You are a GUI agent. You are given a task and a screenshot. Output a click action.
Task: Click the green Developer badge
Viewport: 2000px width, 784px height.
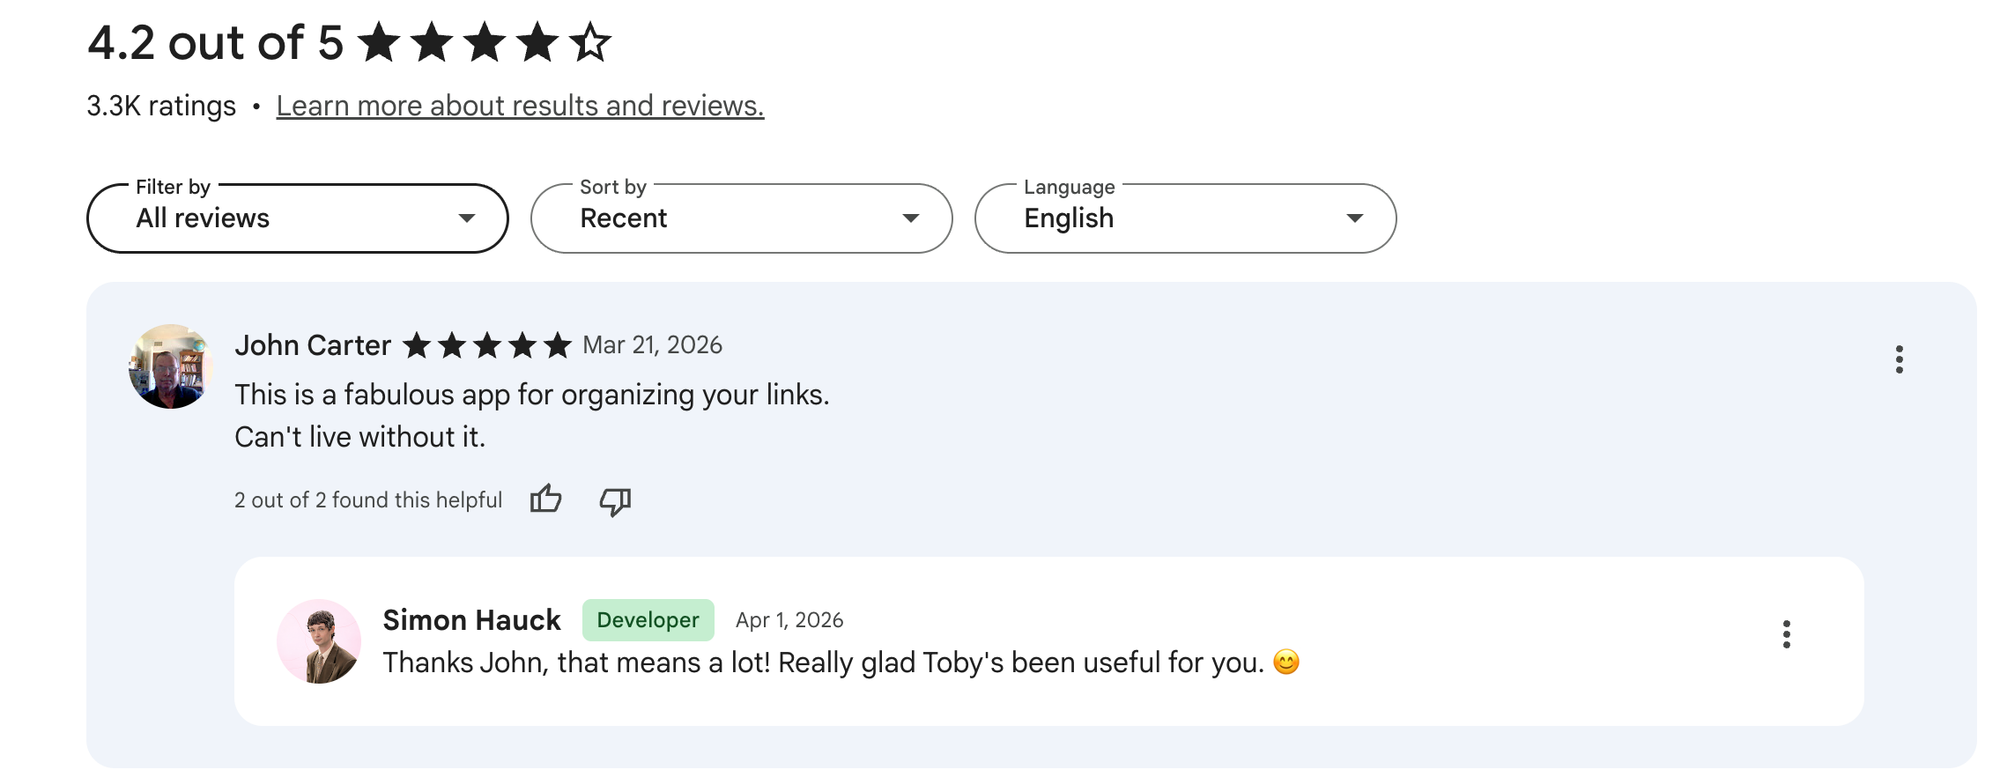point(647,620)
